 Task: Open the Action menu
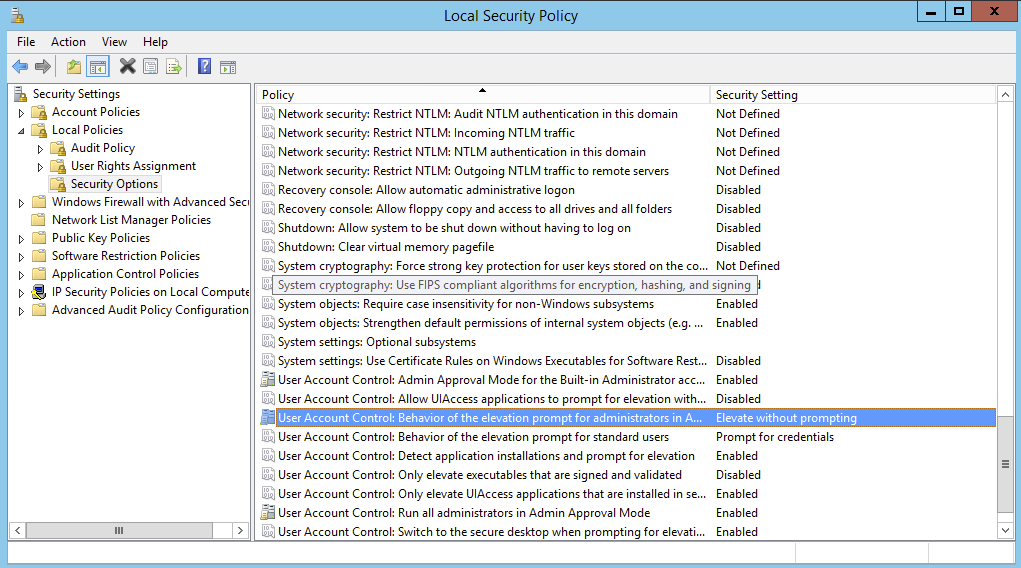[x=68, y=42]
